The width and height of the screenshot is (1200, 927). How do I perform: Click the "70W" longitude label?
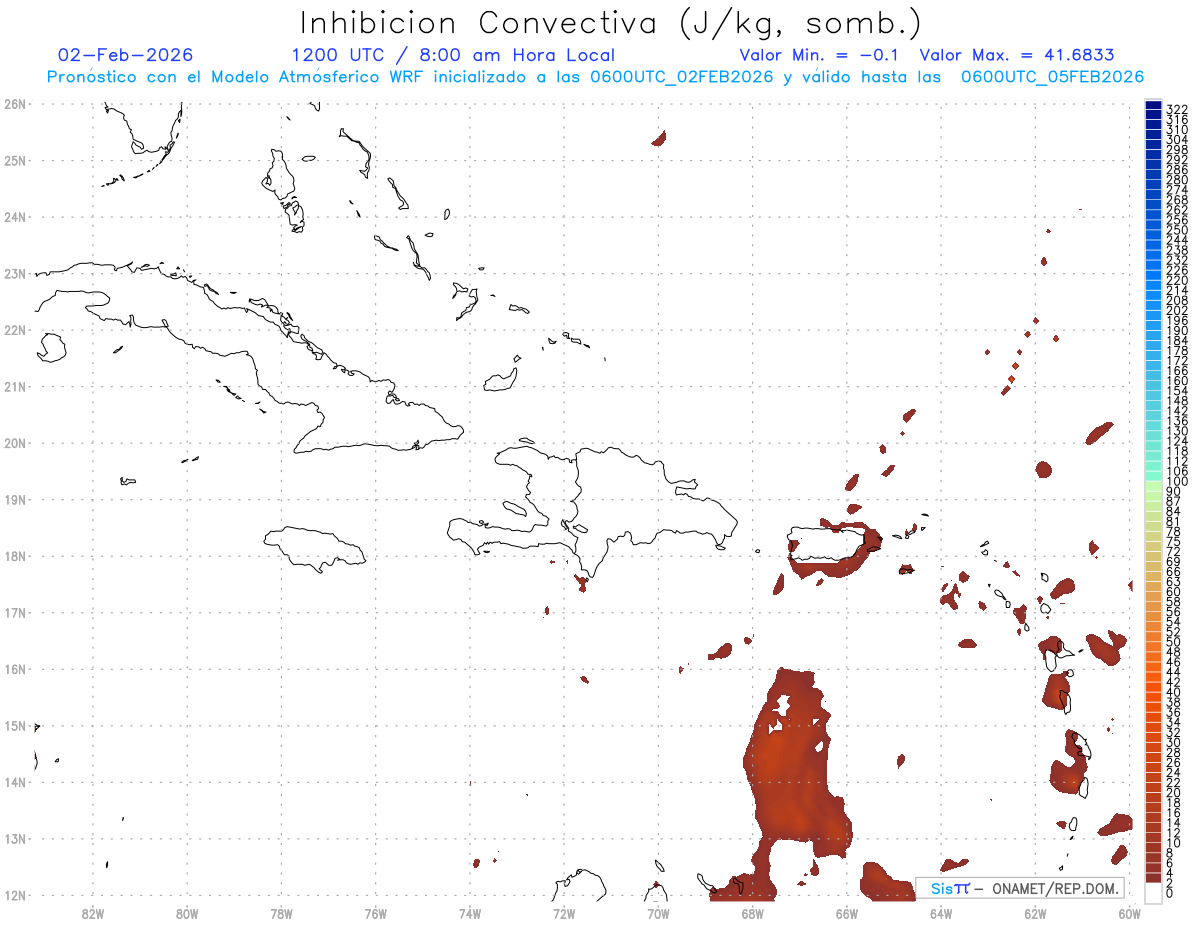point(658,912)
